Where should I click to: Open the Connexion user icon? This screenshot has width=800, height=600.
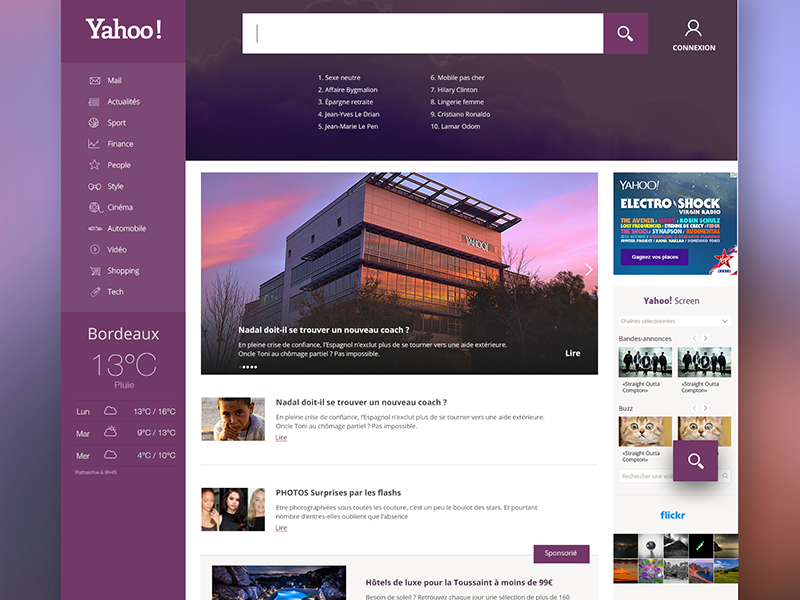[693, 29]
